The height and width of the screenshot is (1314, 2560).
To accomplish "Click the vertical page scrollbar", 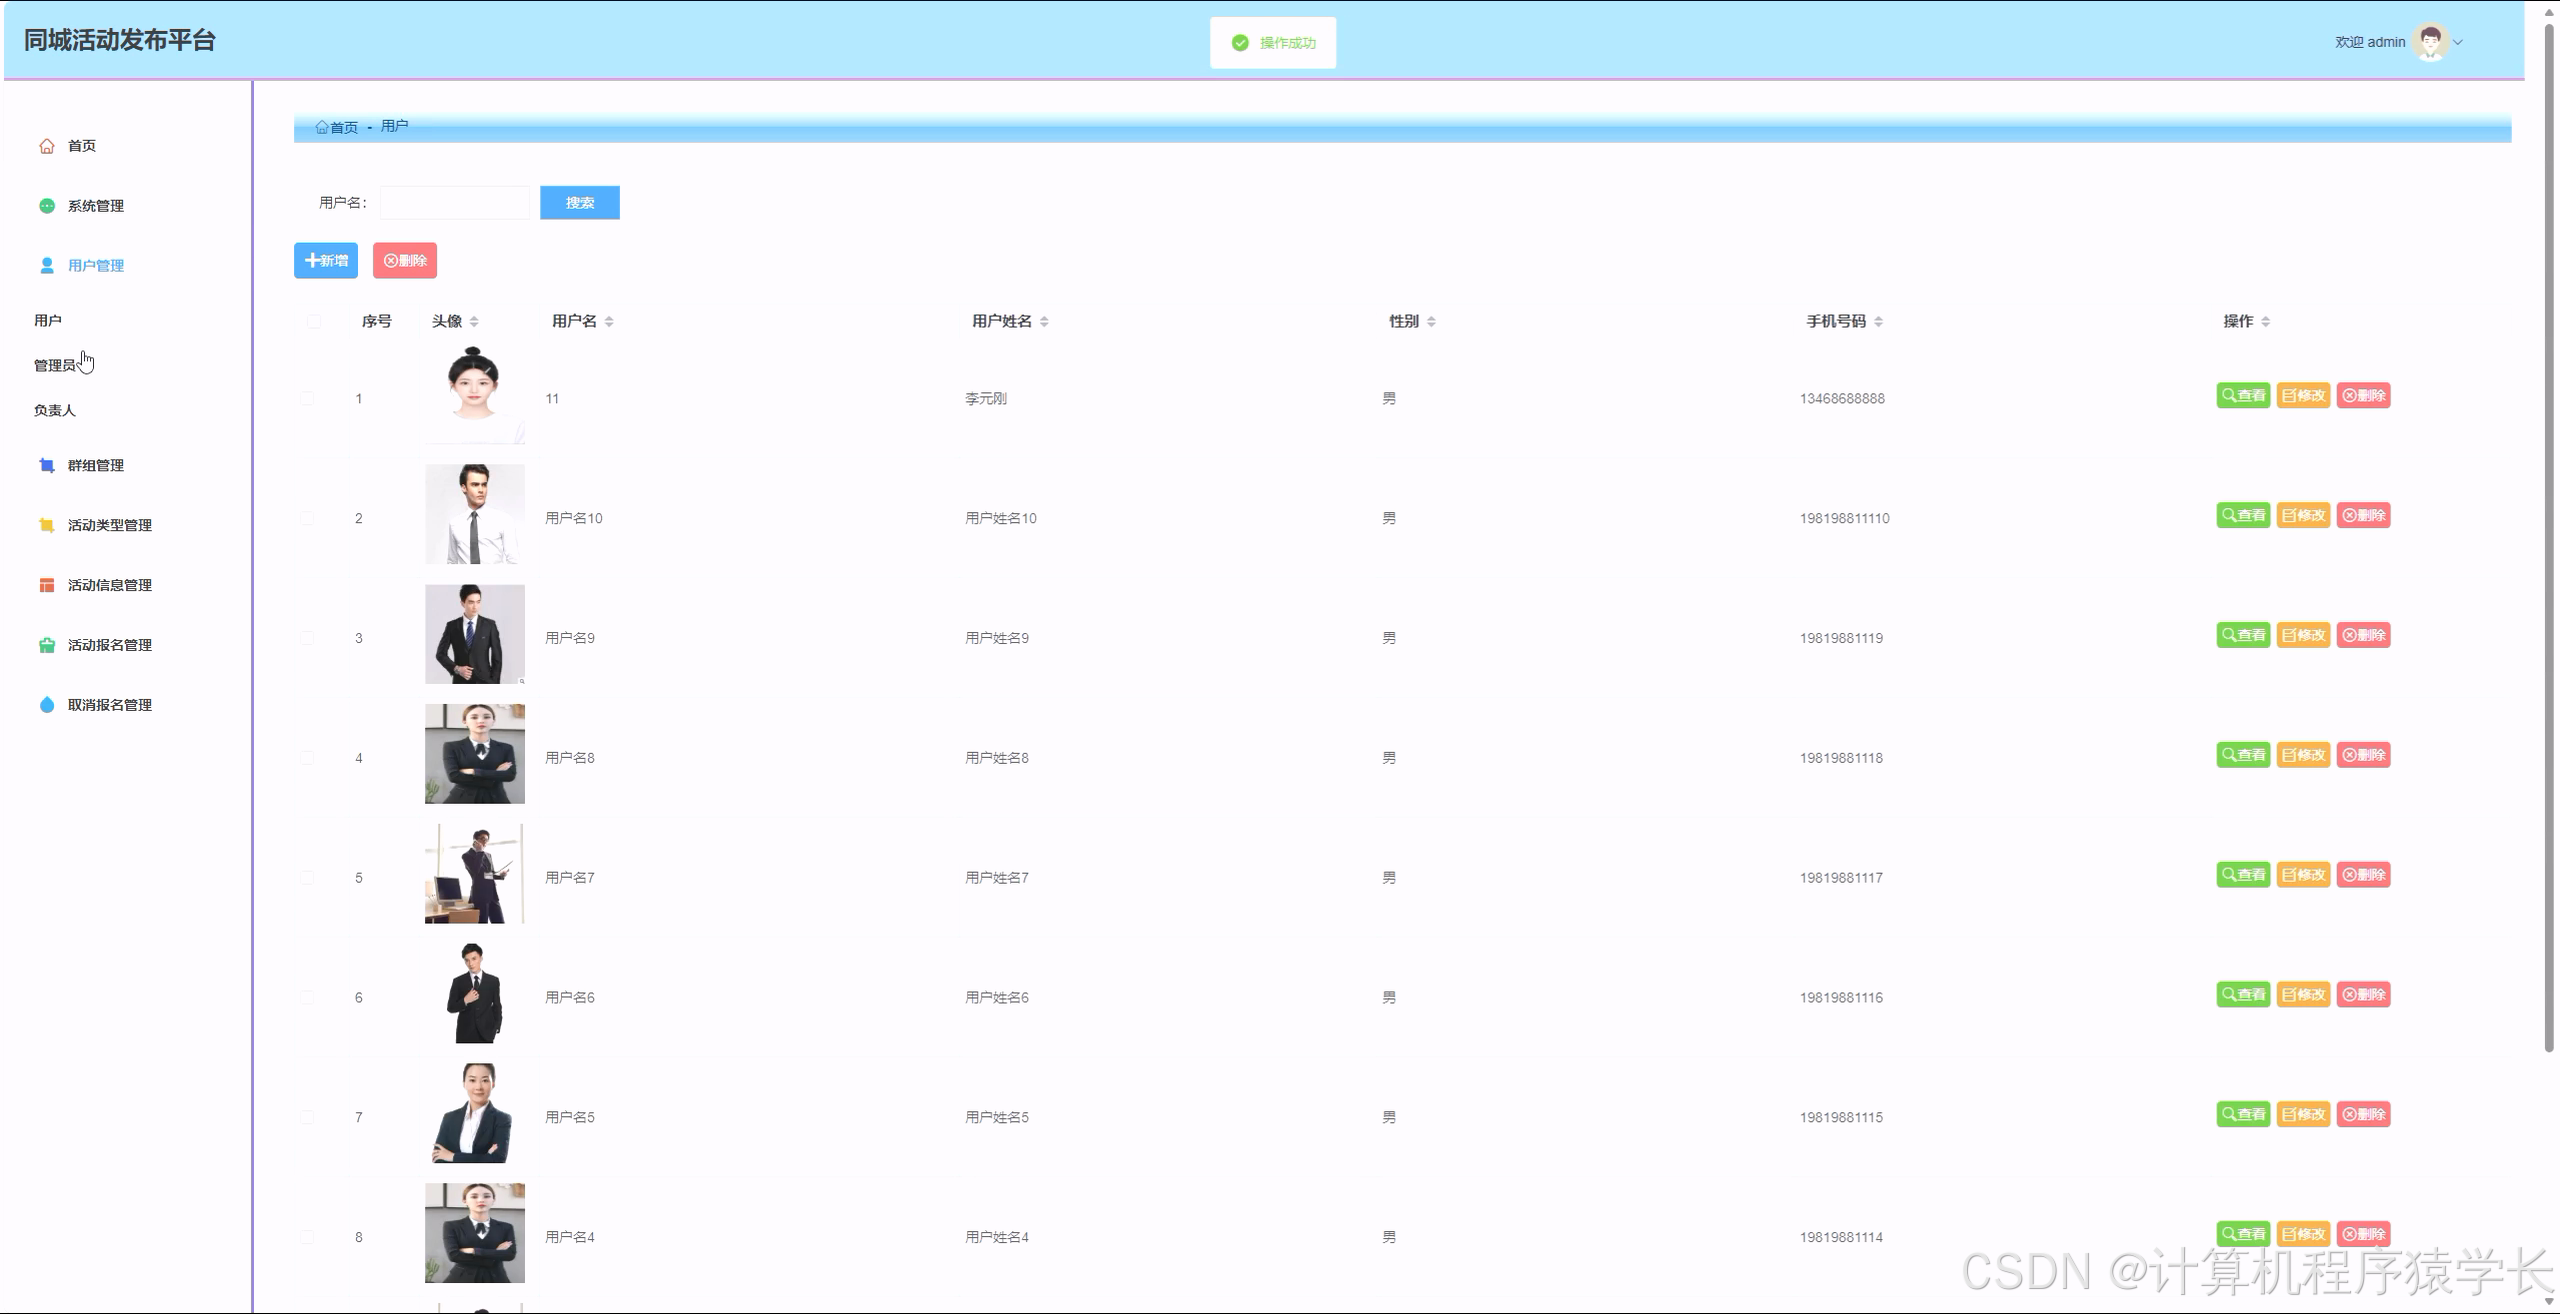I will point(2549,540).
